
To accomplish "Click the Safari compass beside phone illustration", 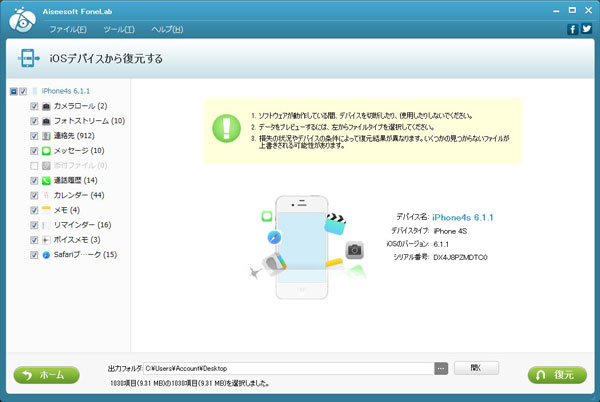I will point(274,237).
